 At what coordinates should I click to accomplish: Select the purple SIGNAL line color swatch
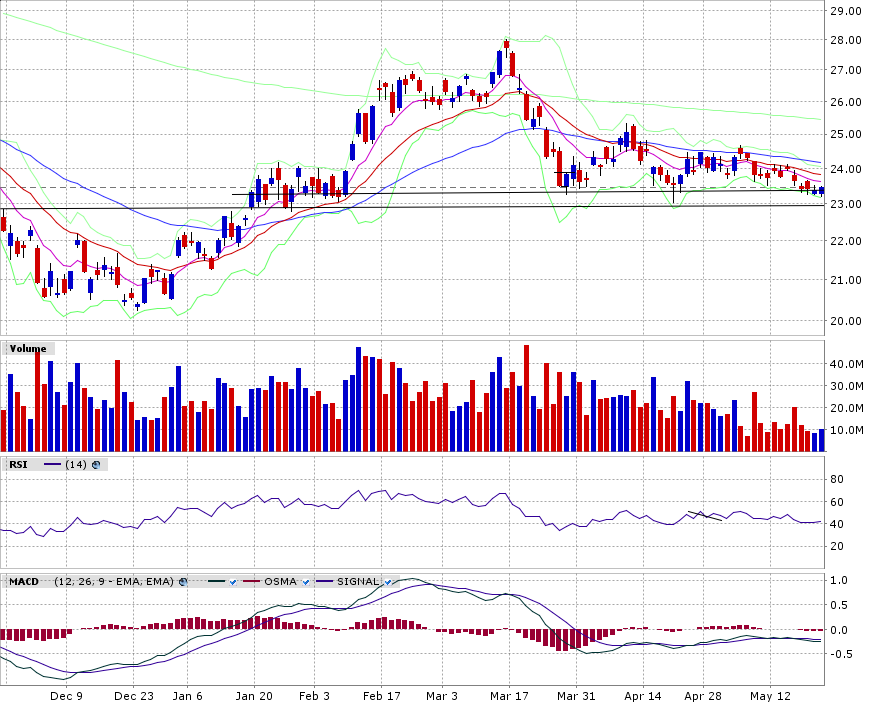326,581
